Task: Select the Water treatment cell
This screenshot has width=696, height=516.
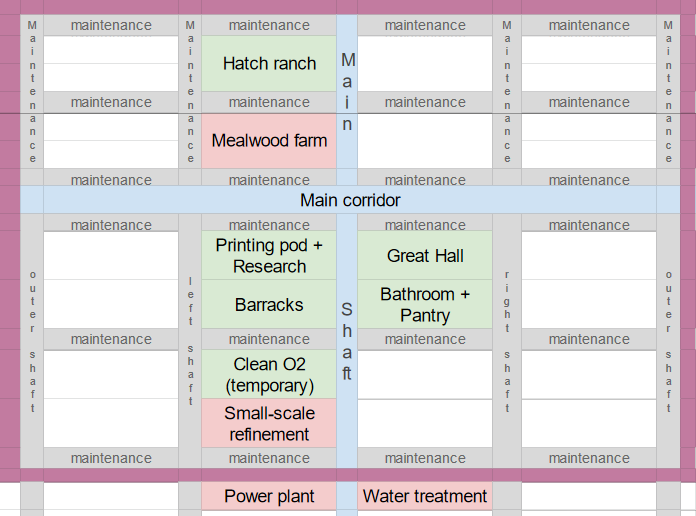Action: [x=425, y=496]
